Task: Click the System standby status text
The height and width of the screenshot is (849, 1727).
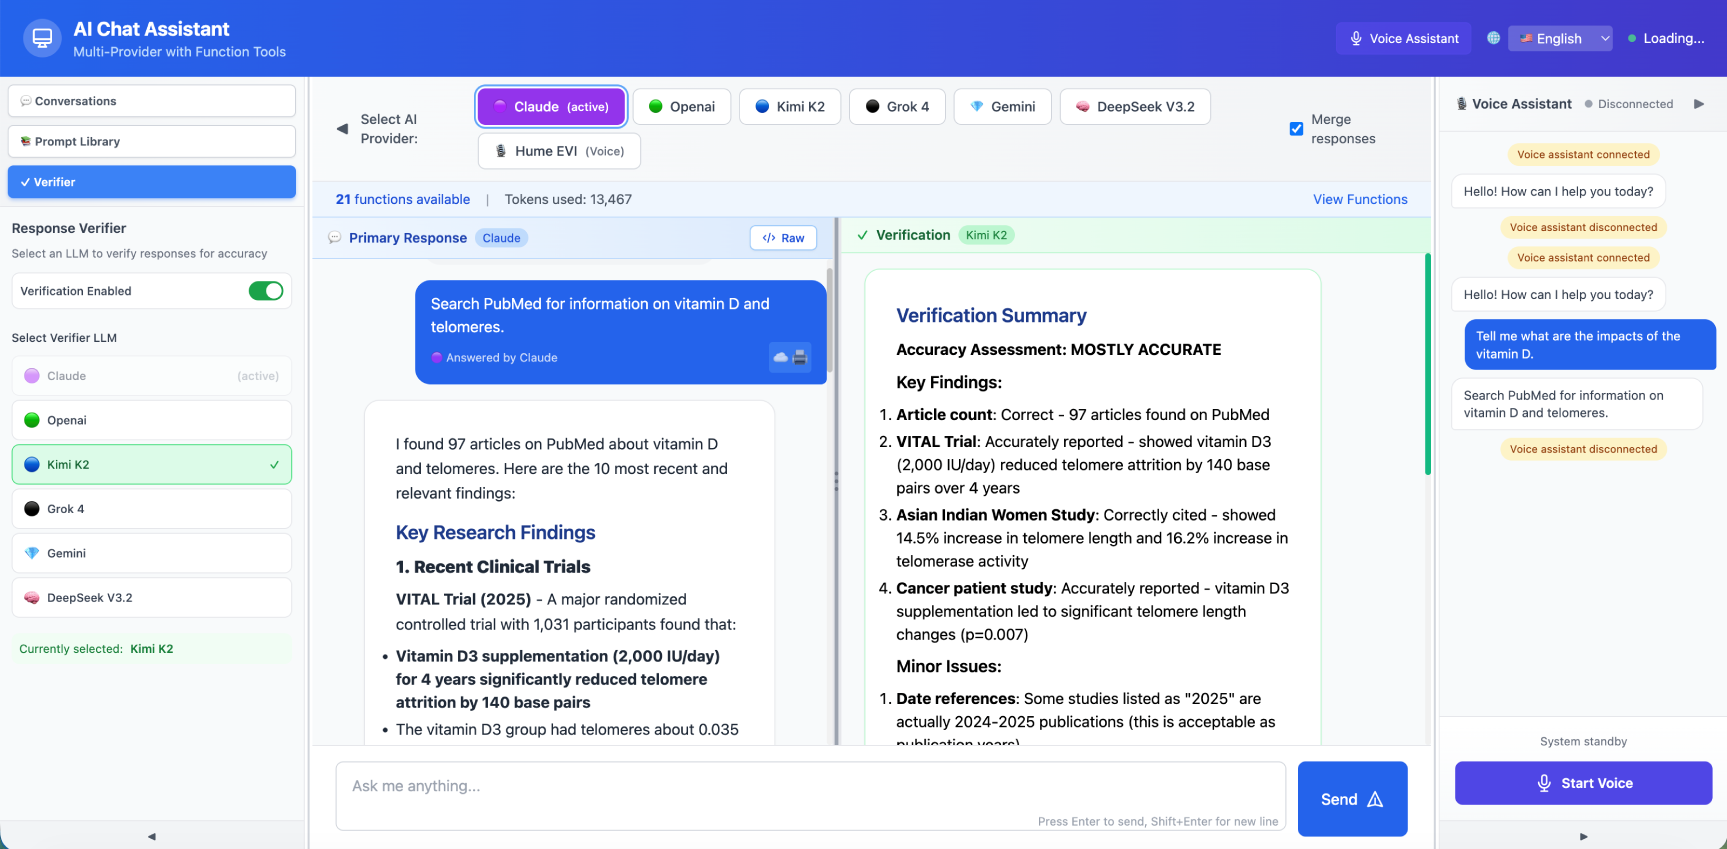Action: click(1583, 741)
